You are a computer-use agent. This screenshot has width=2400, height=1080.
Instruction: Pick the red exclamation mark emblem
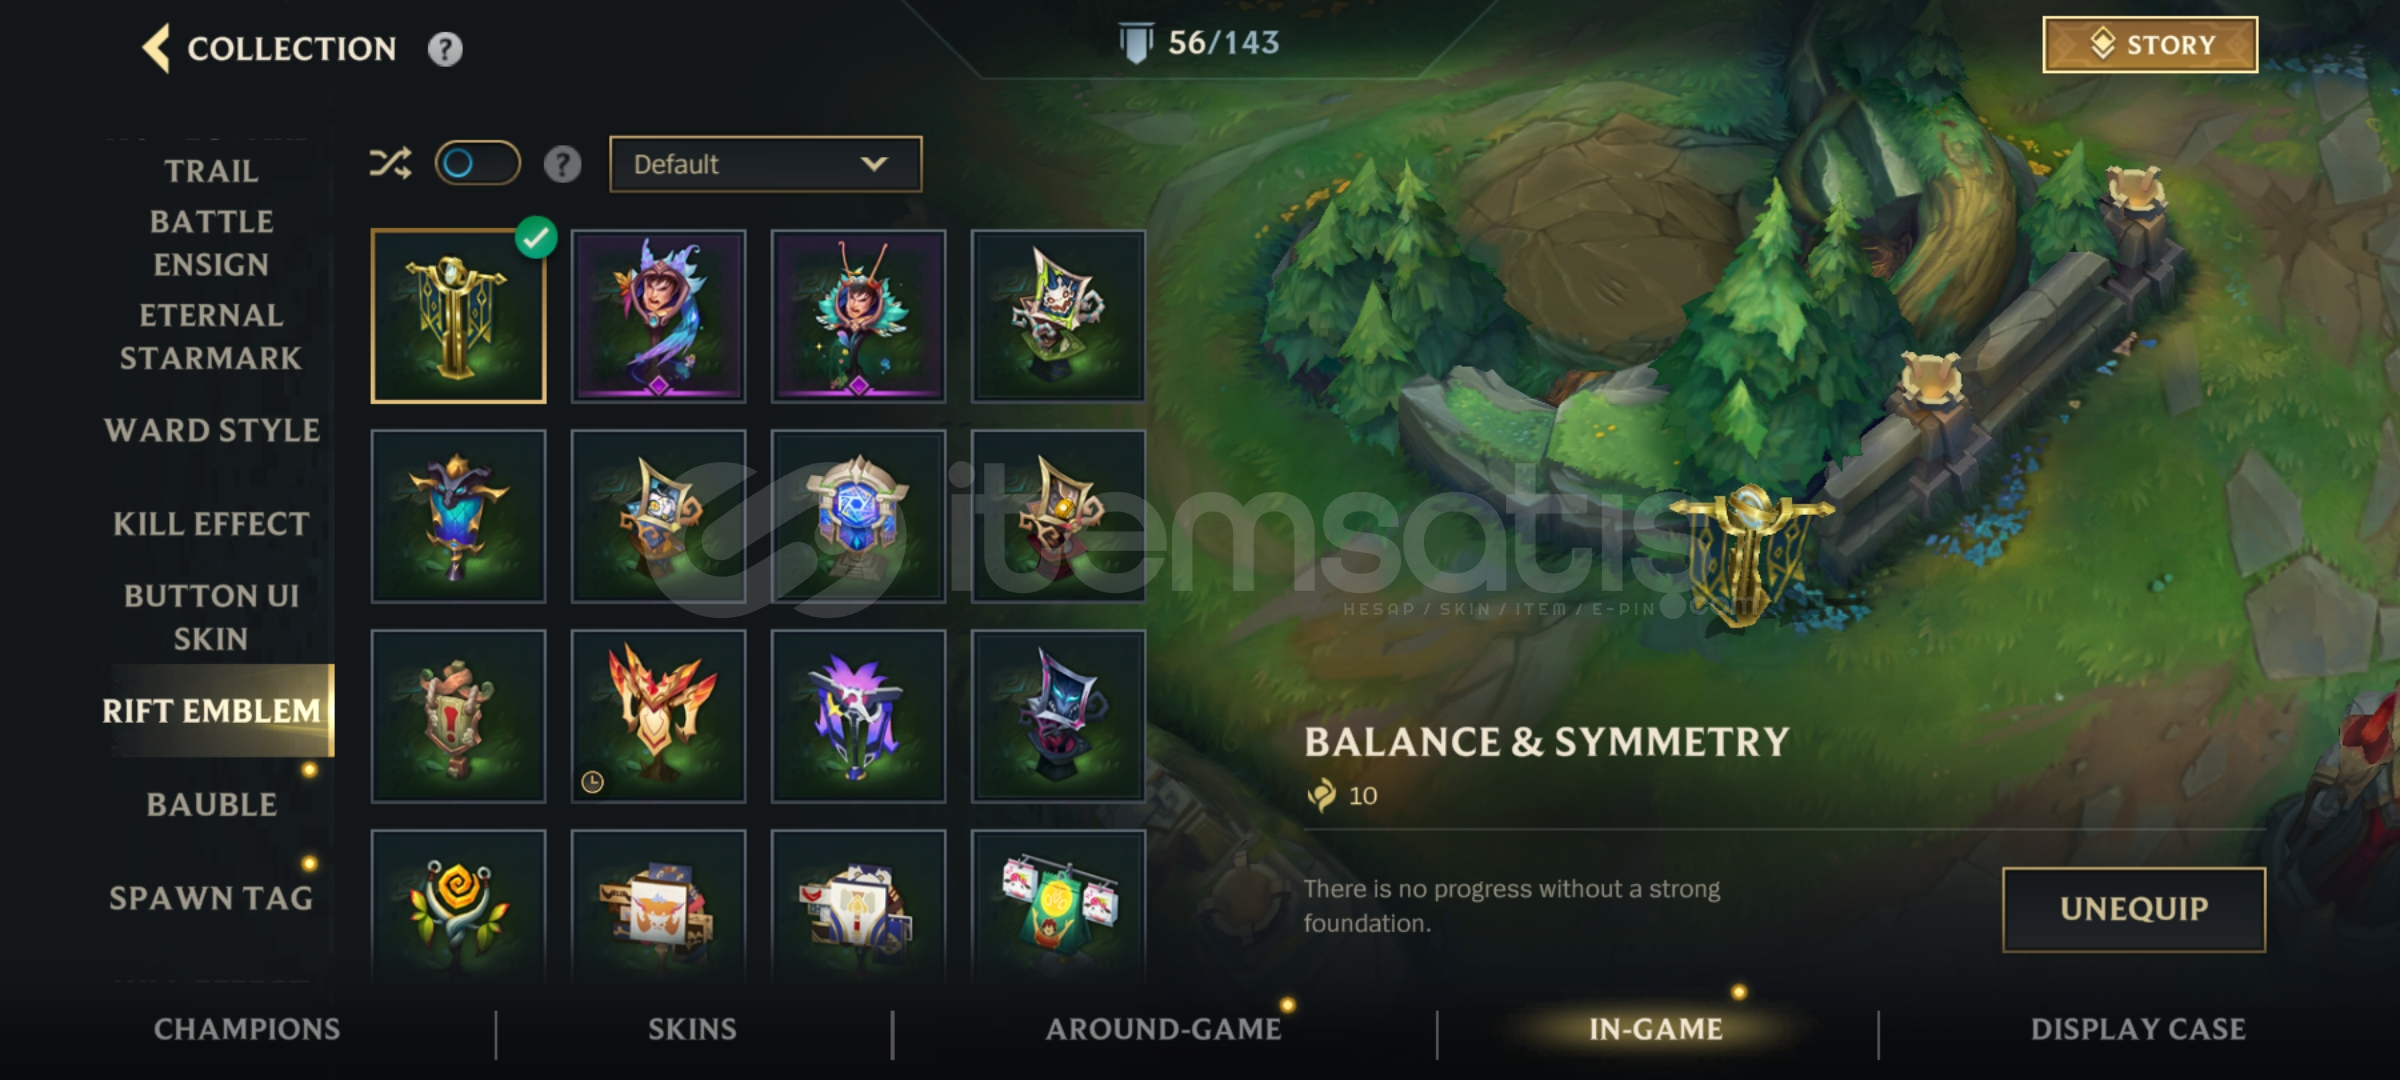pyautogui.click(x=458, y=716)
